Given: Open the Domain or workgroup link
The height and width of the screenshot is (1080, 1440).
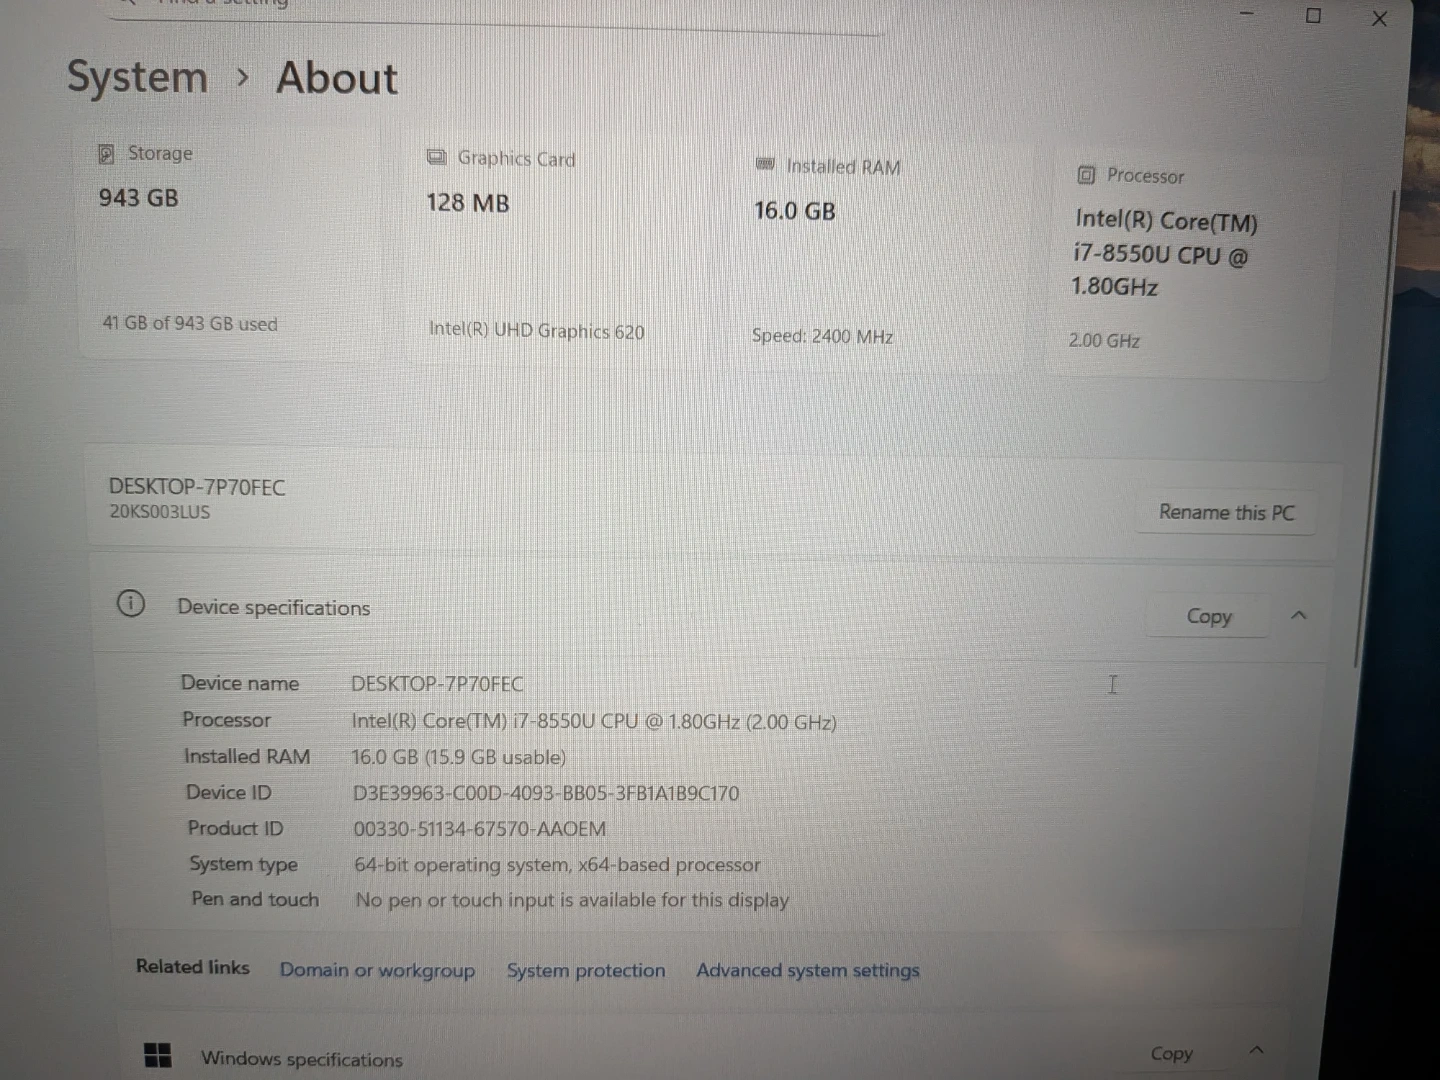Looking at the screenshot, I should (x=377, y=970).
